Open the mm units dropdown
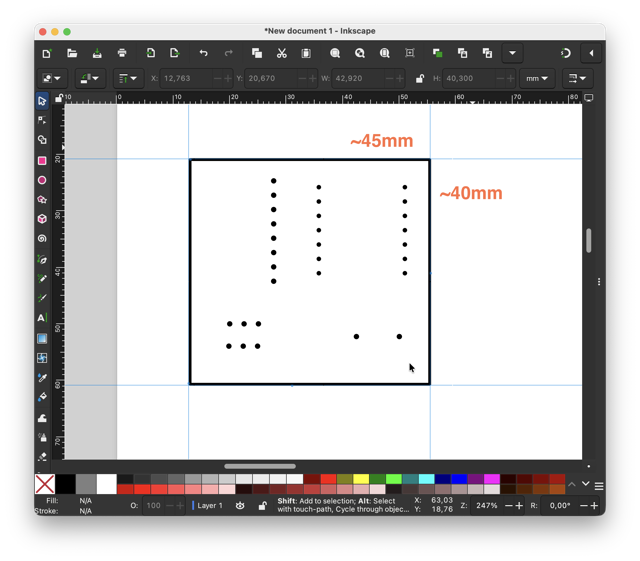This screenshot has height=561, width=640. tap(537, 78)
